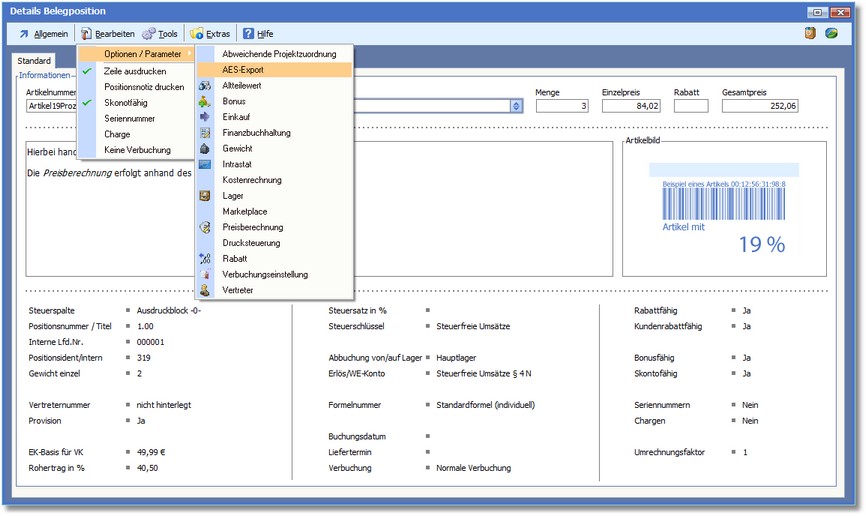
Task: Click the Altteilewert icon in submenu
Action: pyautogui.click(x=205, y=86)
